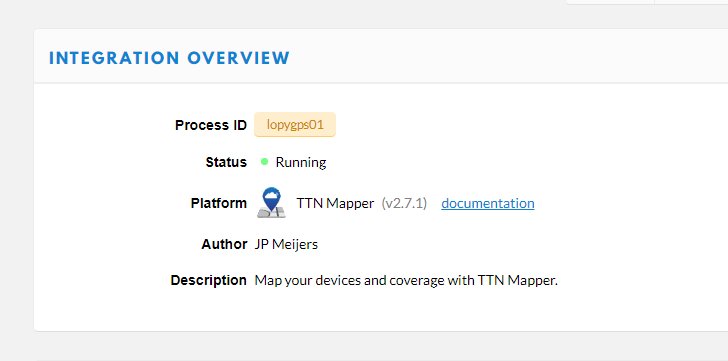Click the Process ID label

point(211,125)
